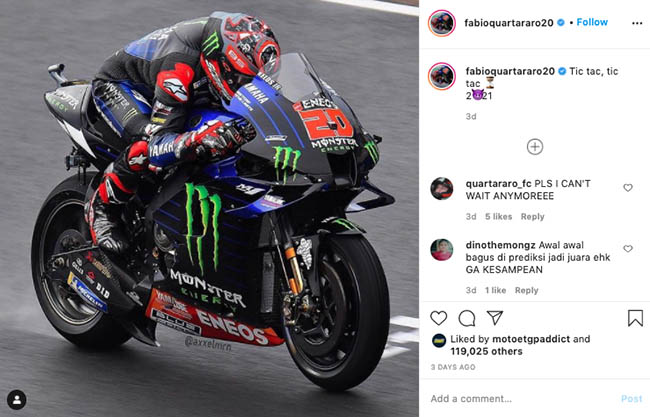The width and height of the screenshot is (650, 417).
Task: Follow fabioquartararo20
Action: [x=592, y=22]
